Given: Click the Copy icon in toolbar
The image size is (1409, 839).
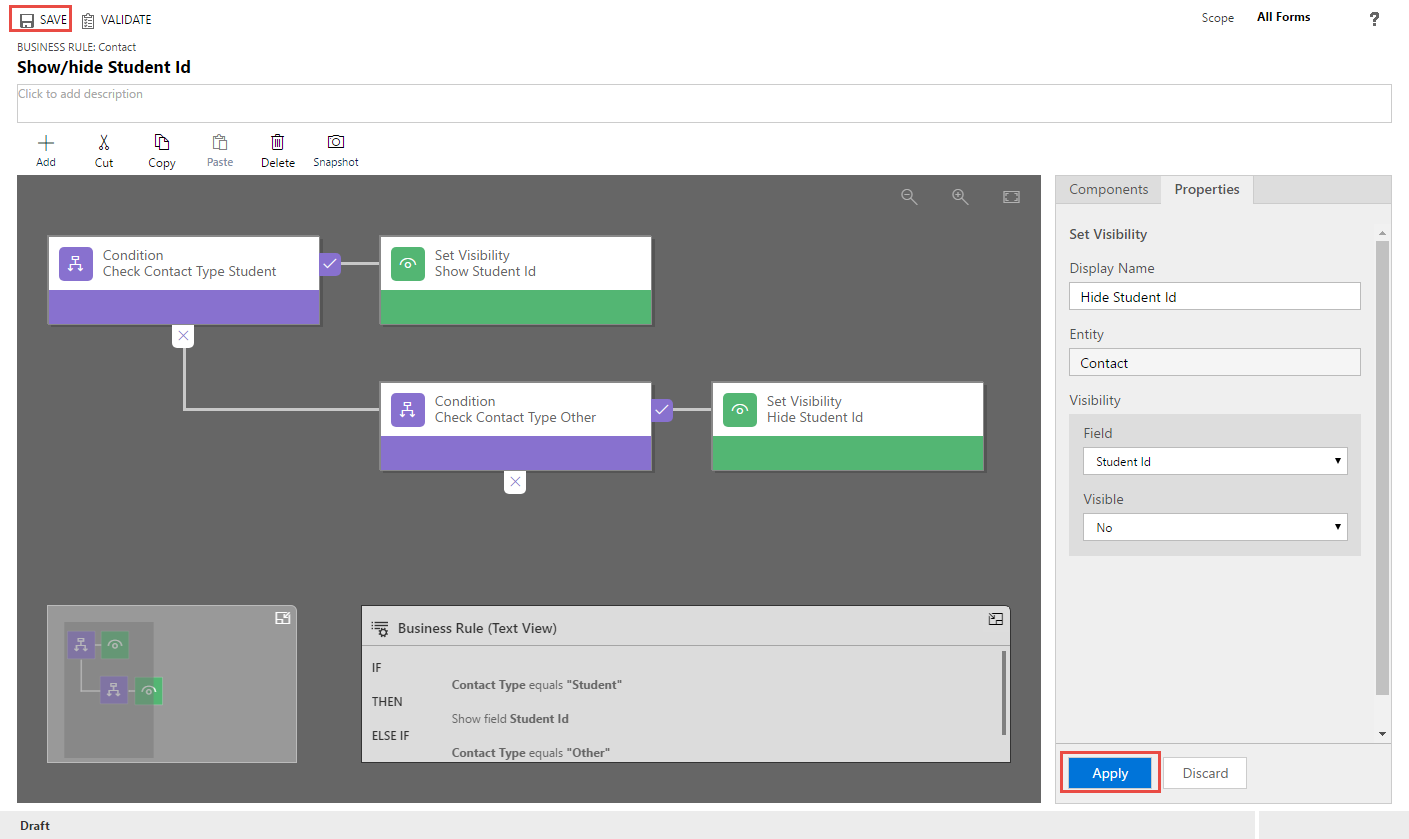Looking at the screenshot, I should pos(162,142).
